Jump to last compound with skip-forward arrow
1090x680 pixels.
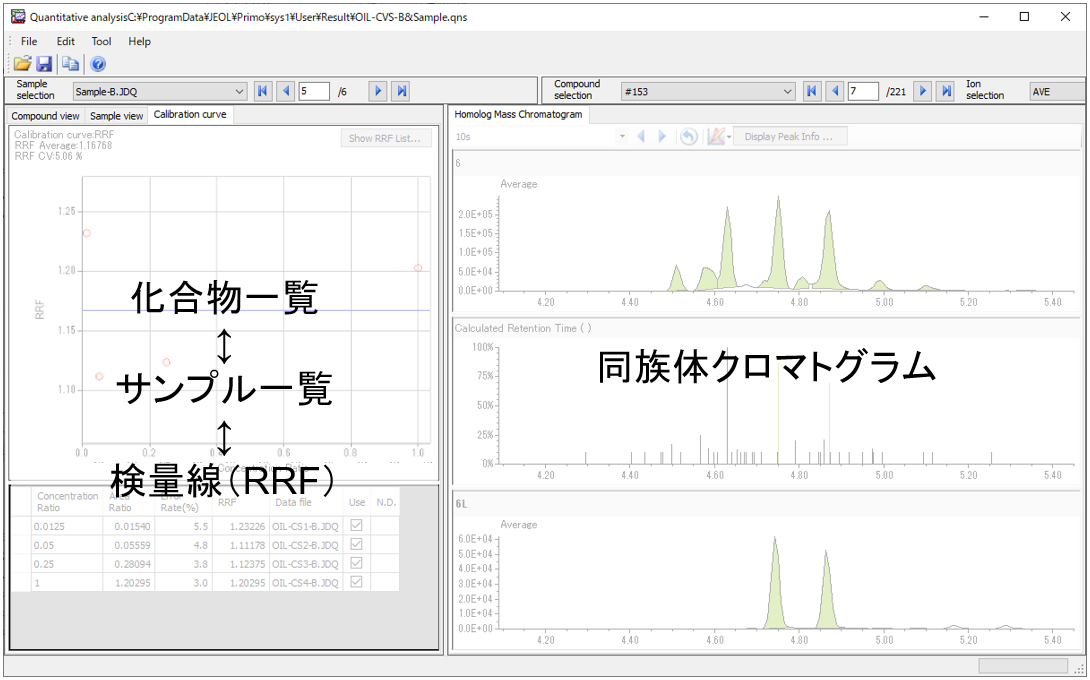point(945,91)
